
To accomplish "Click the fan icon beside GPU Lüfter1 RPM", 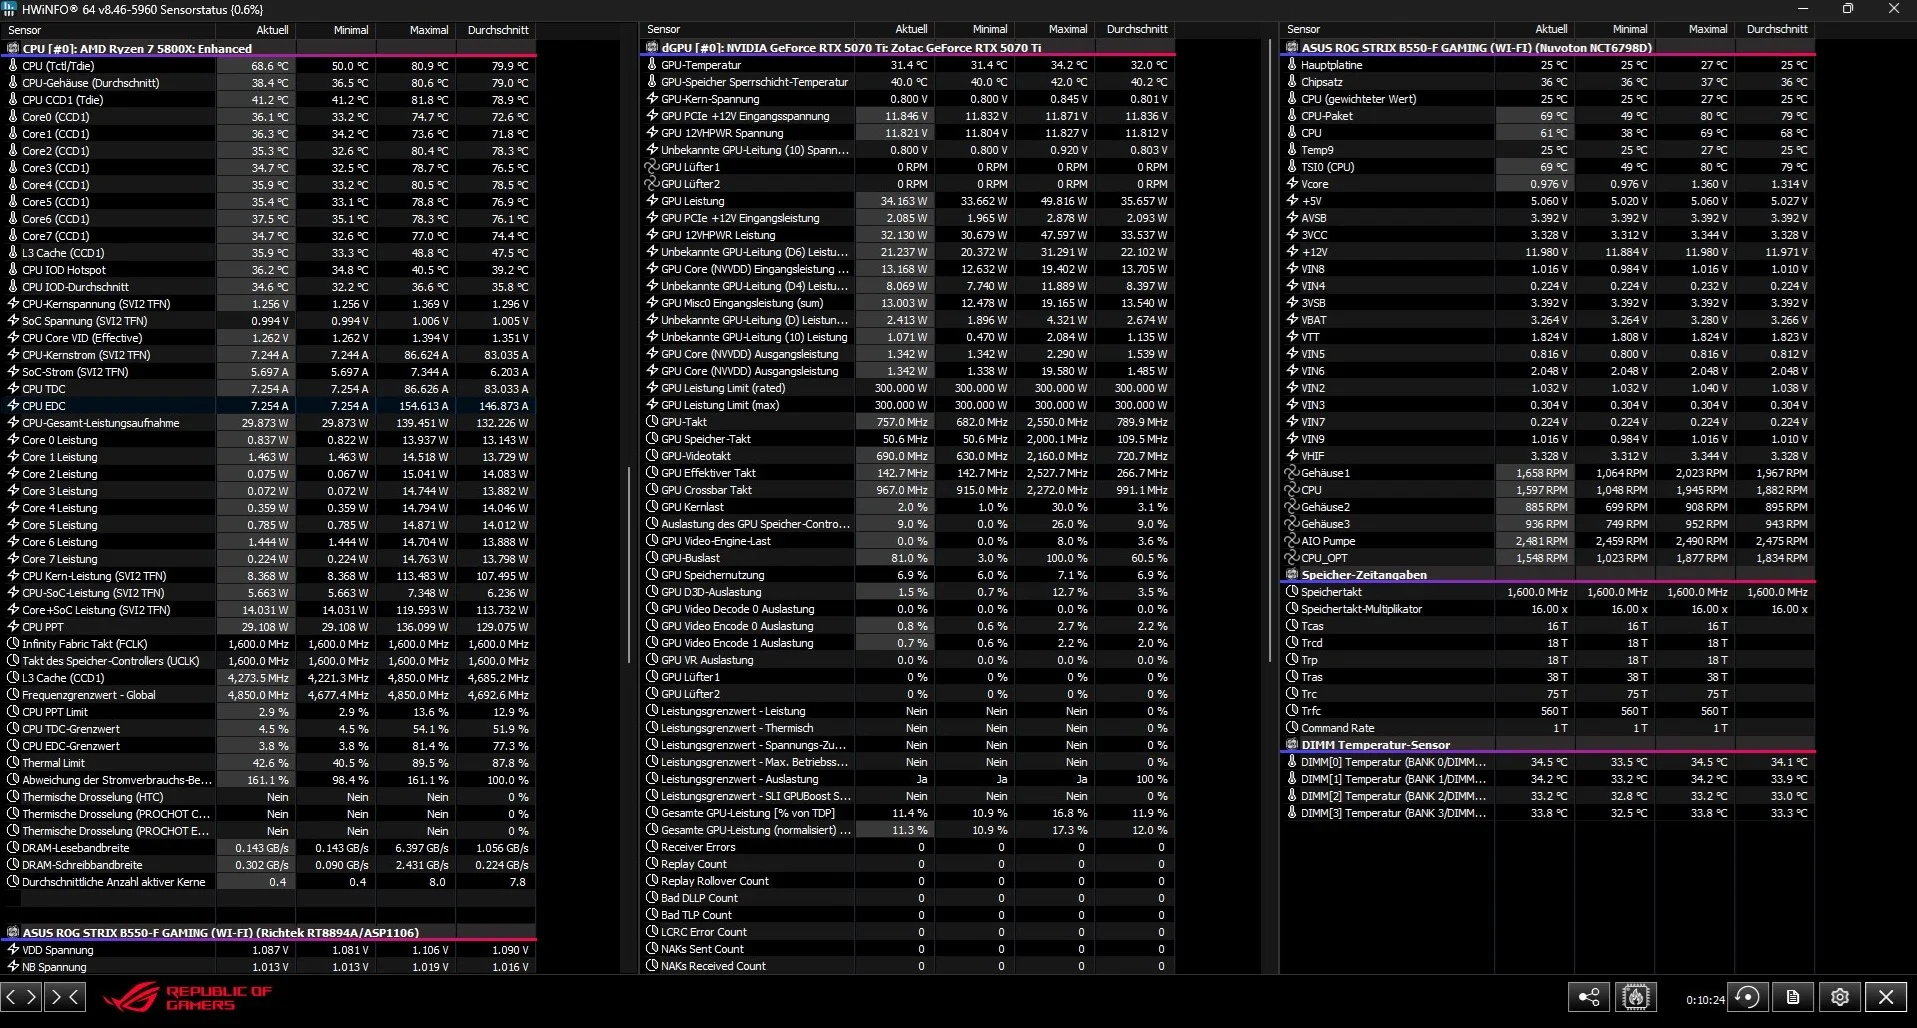I will [x=652, y=167].
